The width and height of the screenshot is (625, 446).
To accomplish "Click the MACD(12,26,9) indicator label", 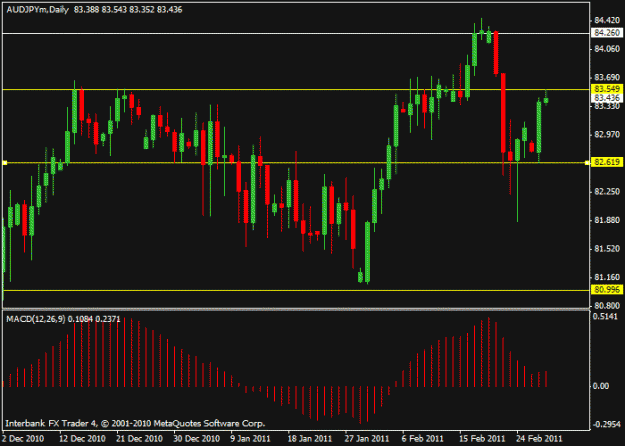I will (36, 319).
